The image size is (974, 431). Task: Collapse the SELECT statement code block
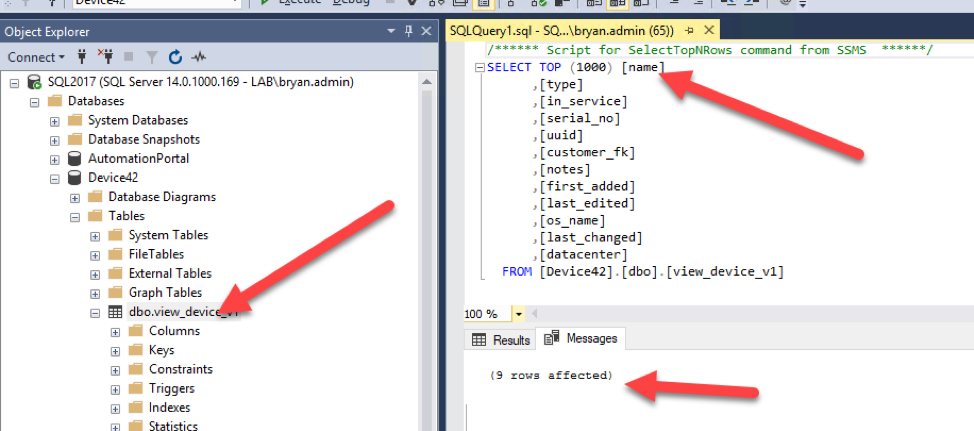pyautogui.click(x=479, y=68)
